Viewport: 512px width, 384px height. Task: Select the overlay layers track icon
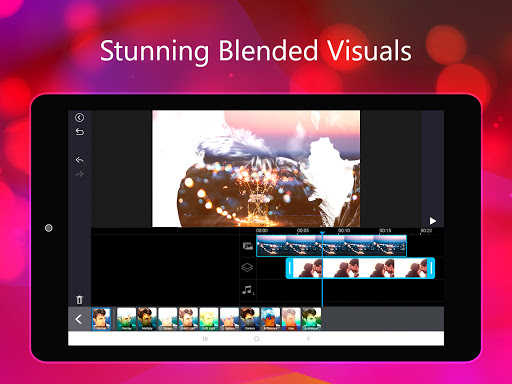point(247,268)
